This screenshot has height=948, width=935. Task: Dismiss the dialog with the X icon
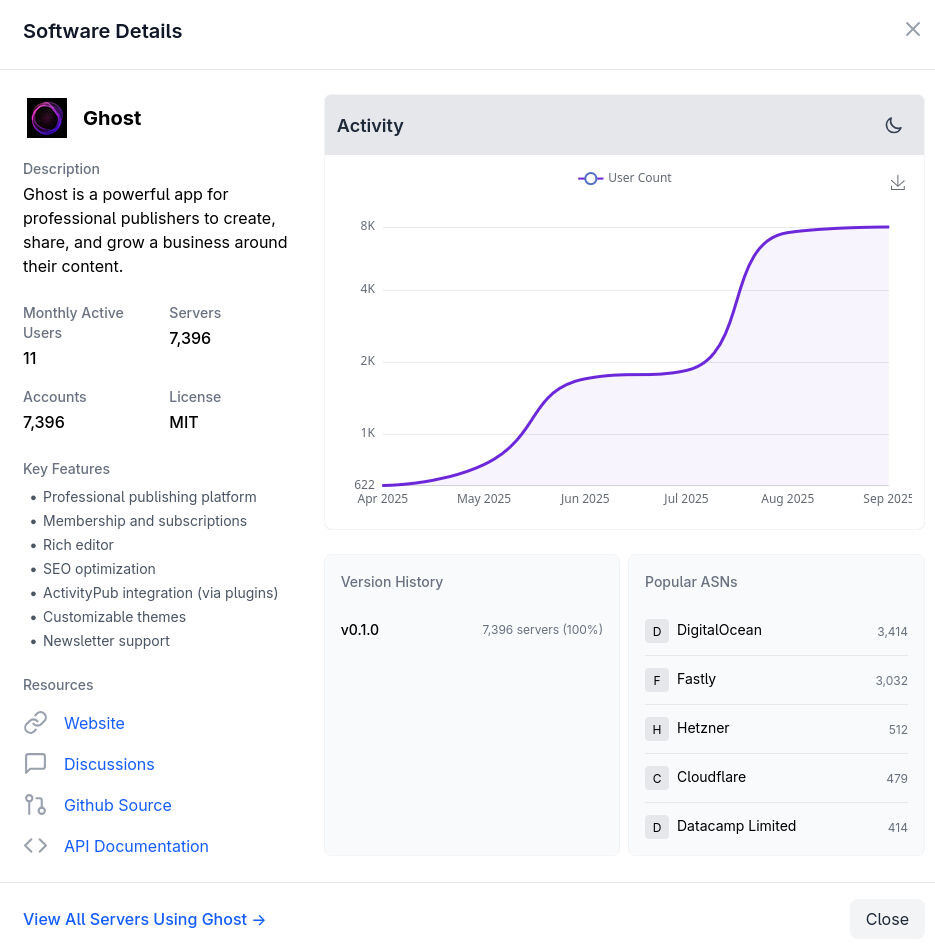click(x=912, y=30)
